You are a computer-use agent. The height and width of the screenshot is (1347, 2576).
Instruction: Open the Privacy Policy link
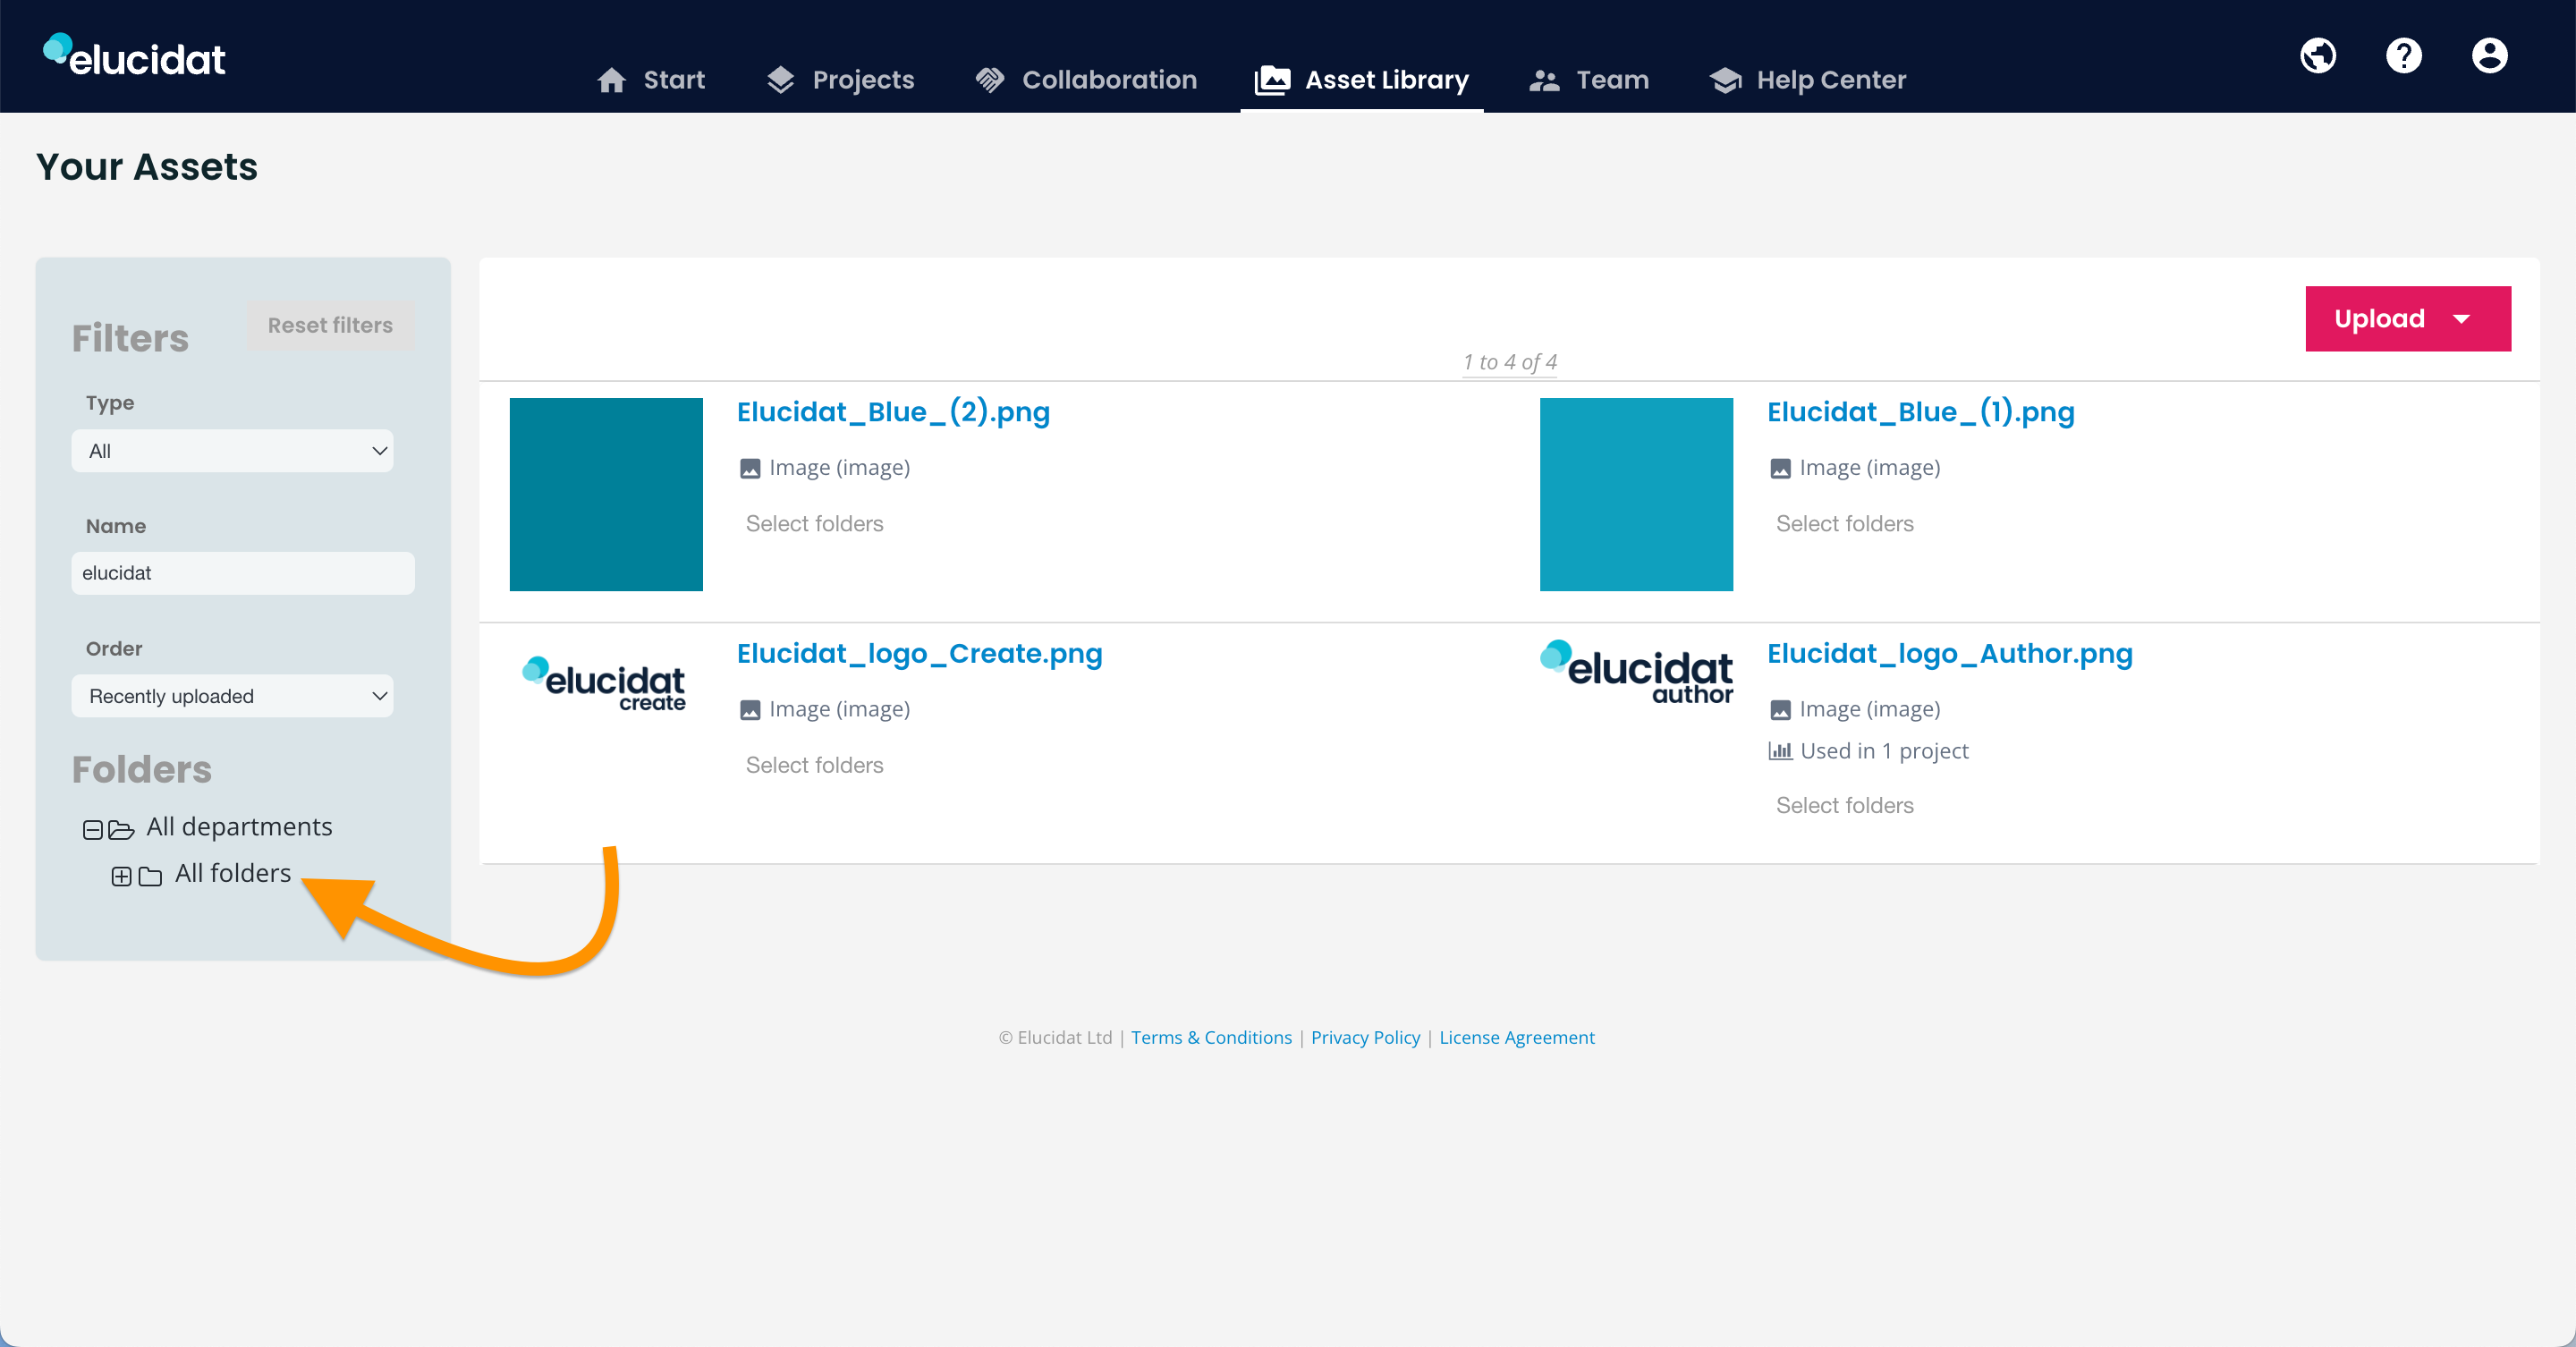[x=1365, y=1037]
